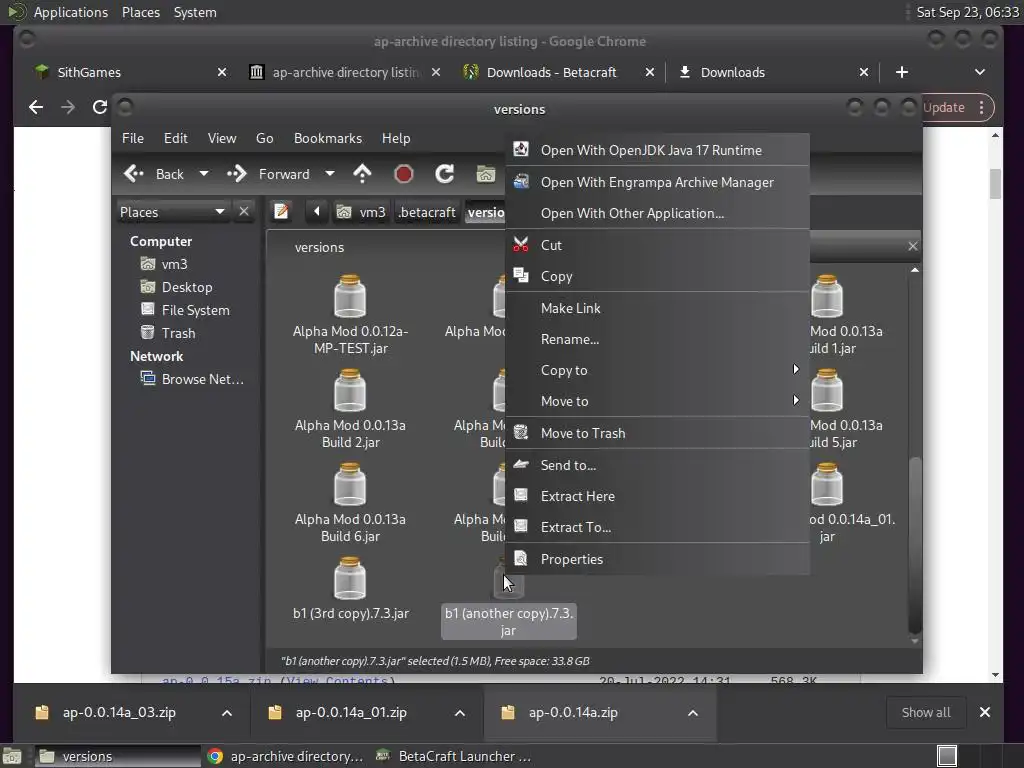Switch to Downloads - Betacraft Chrome tab
1024x768 pixels.
(557, 72)
